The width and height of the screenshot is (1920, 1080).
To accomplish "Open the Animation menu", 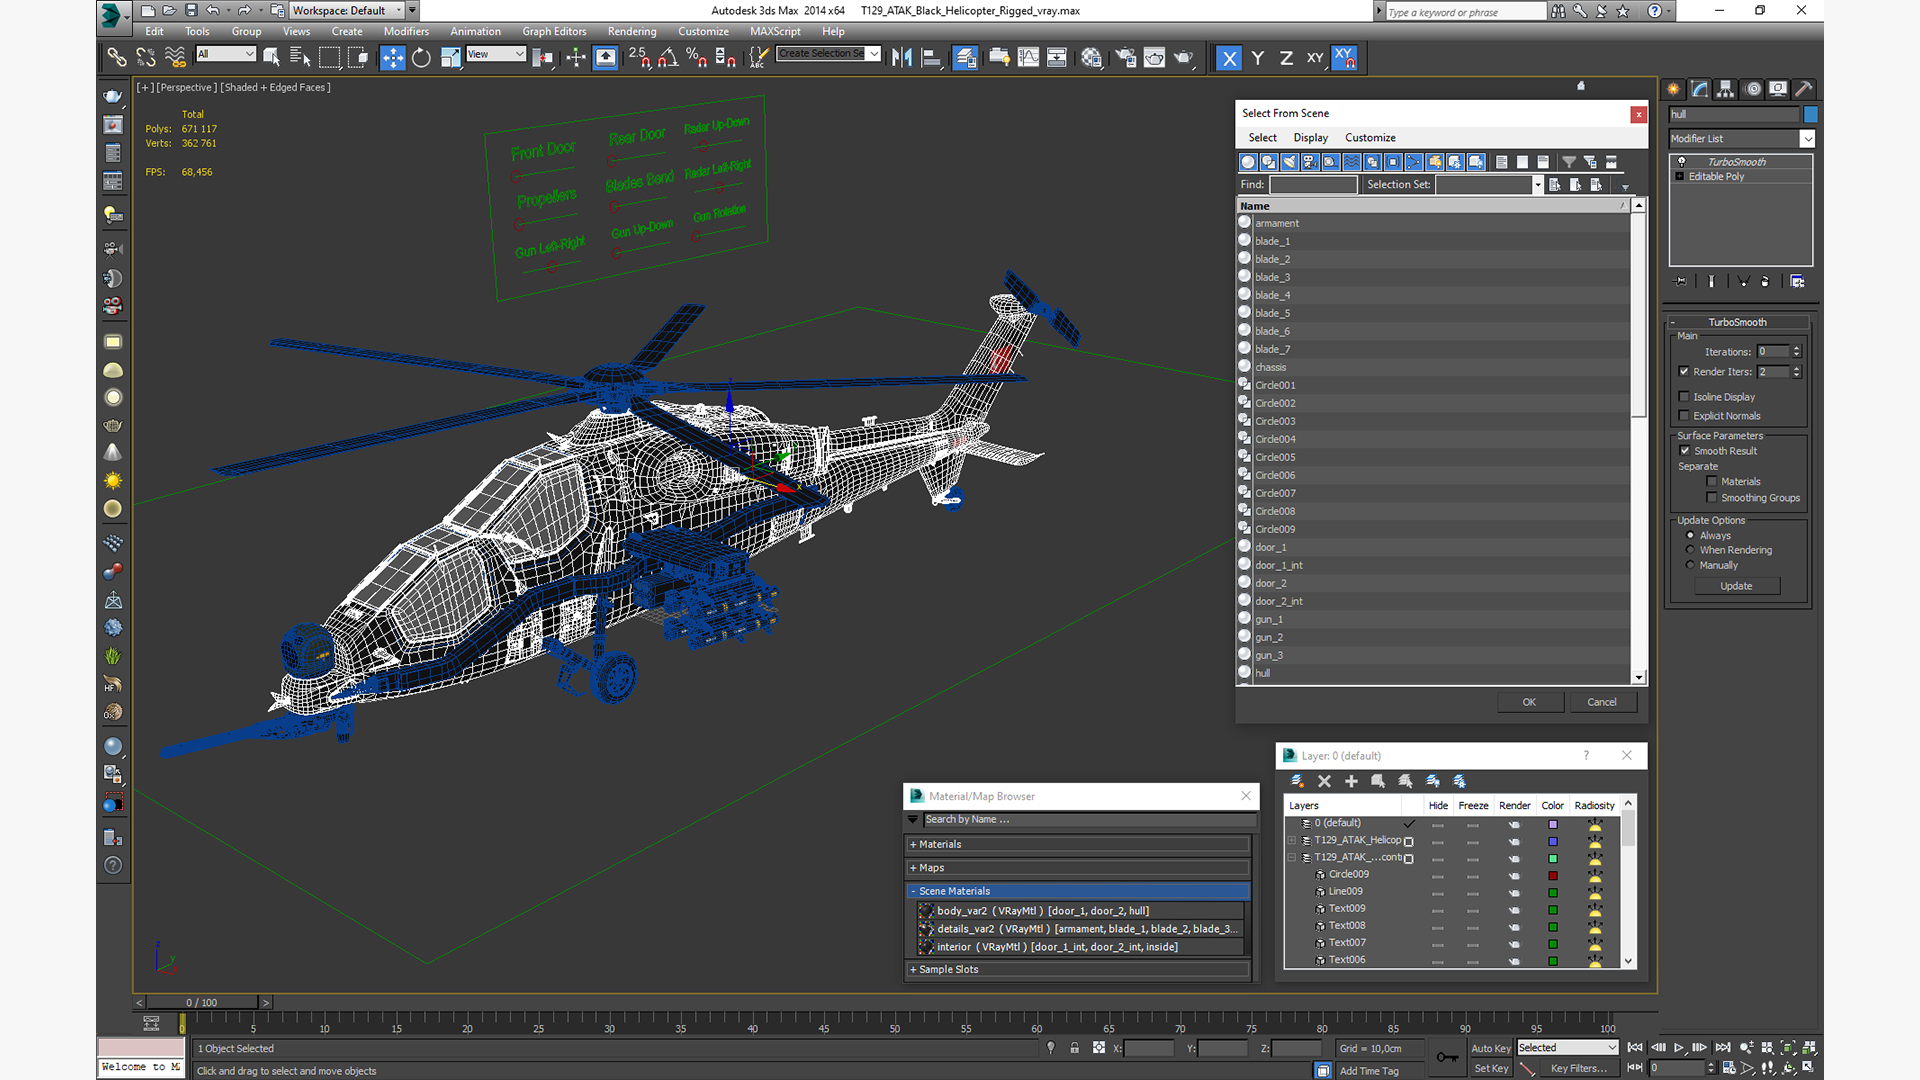I will [x=475, y=31].
